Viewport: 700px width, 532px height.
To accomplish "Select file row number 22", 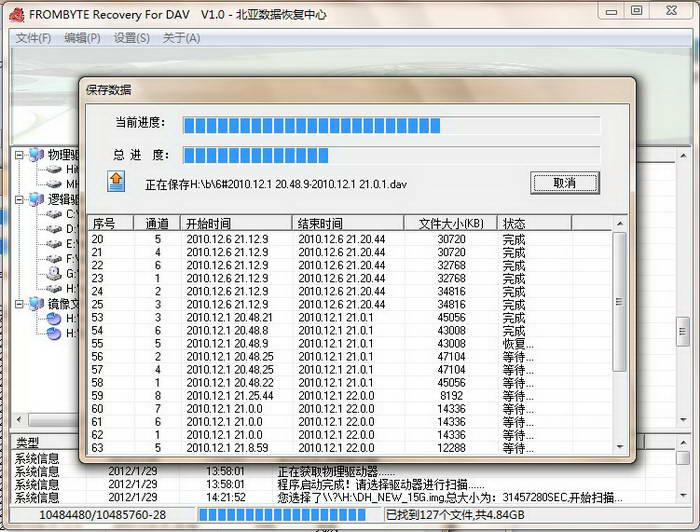I will 350,265.
